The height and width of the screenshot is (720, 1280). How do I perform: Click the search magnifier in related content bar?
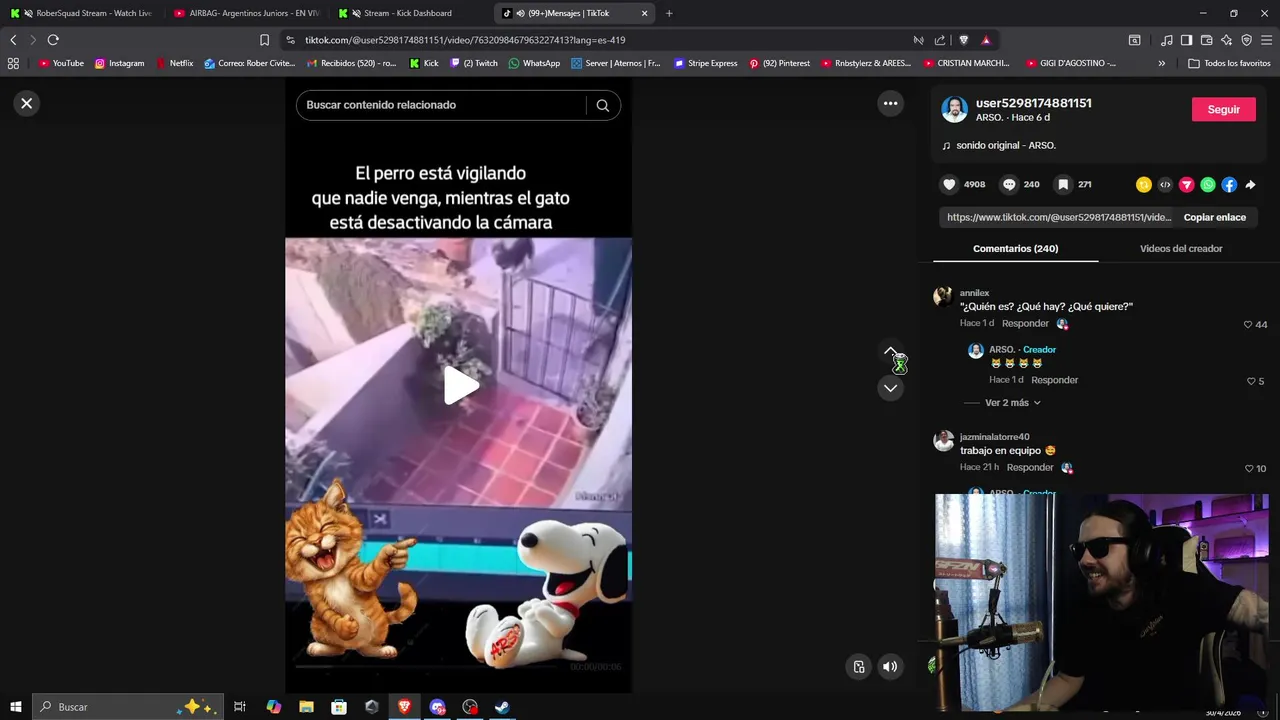[602, 105]
